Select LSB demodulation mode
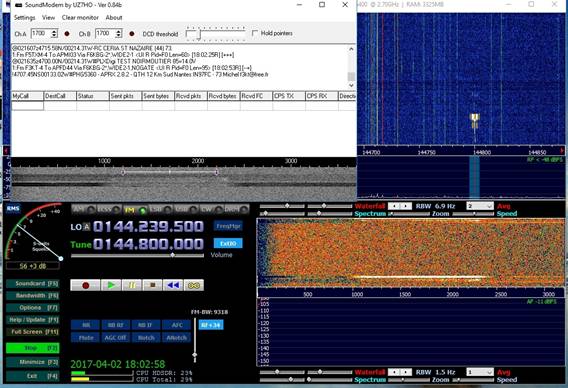The height and width of the screenshot is (388, 568). (x=160, y=209)
